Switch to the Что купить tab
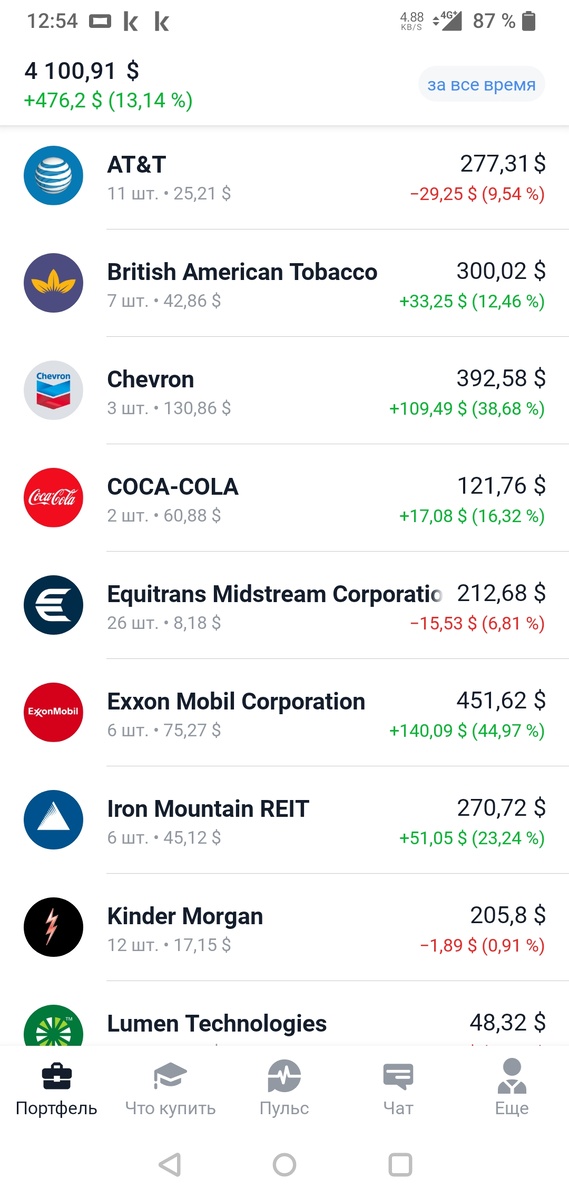 click(170, 1089)
